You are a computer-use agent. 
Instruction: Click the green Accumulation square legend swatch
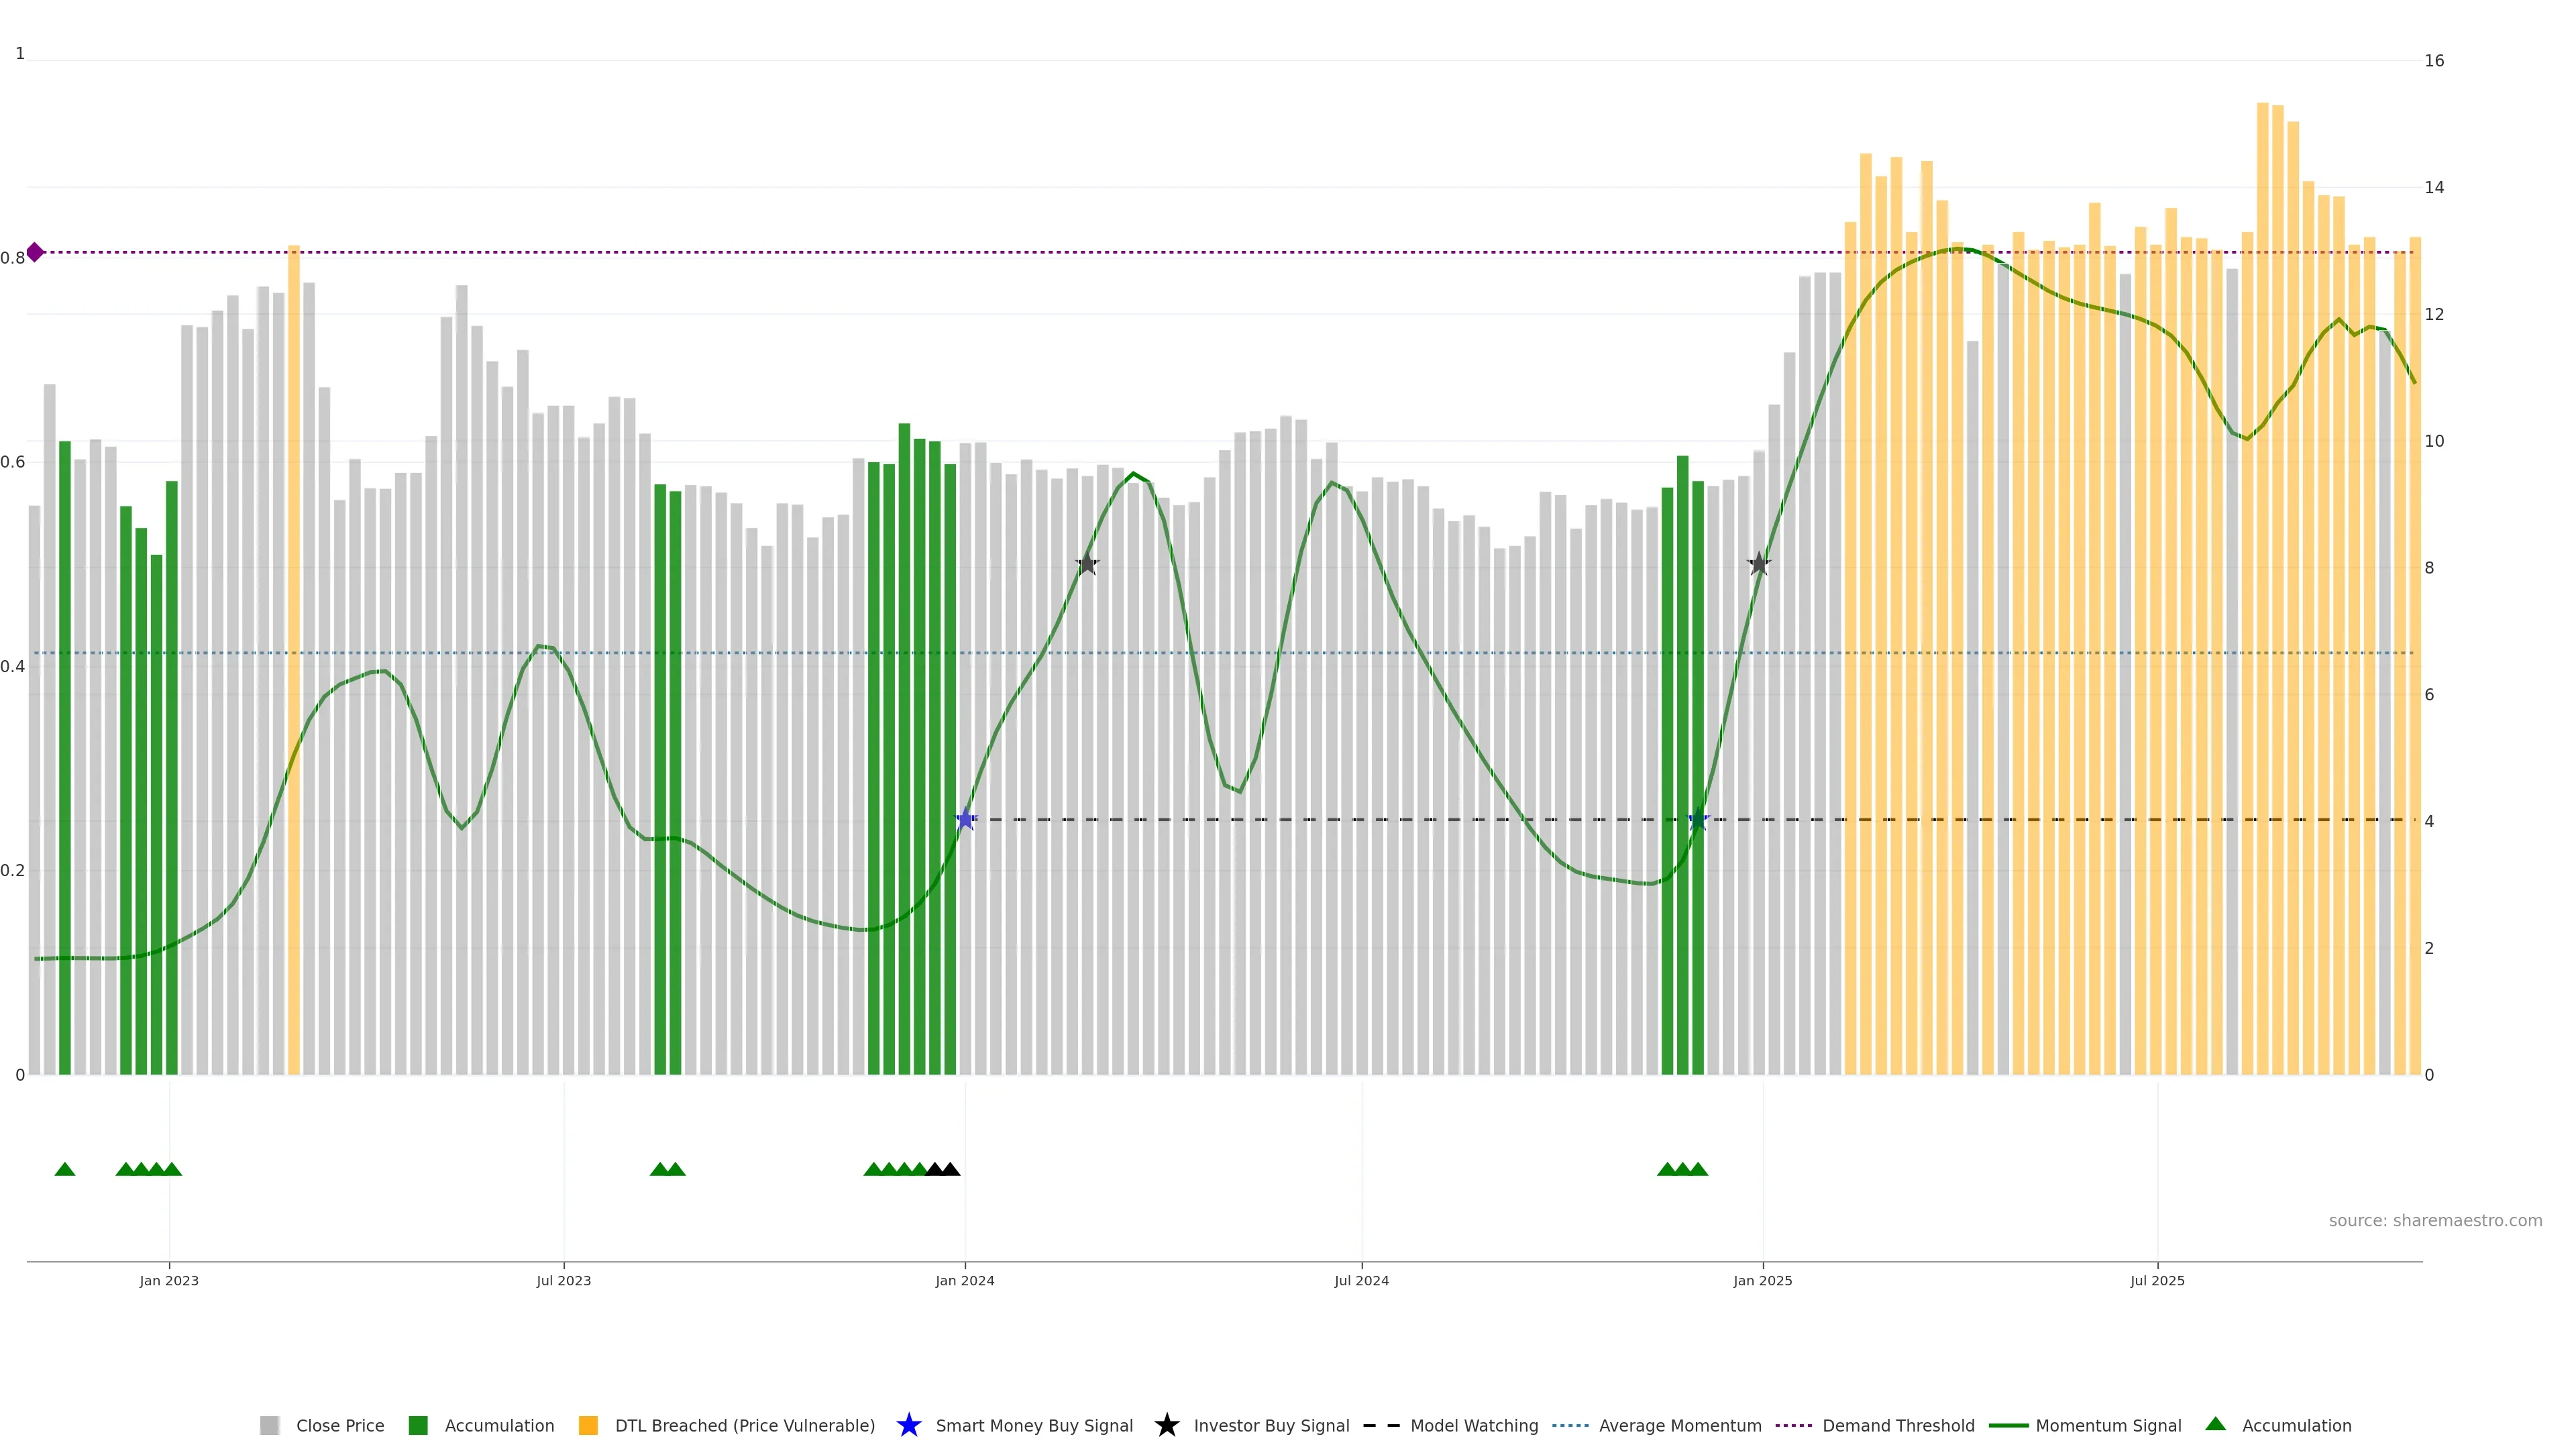pos(418,1425)
